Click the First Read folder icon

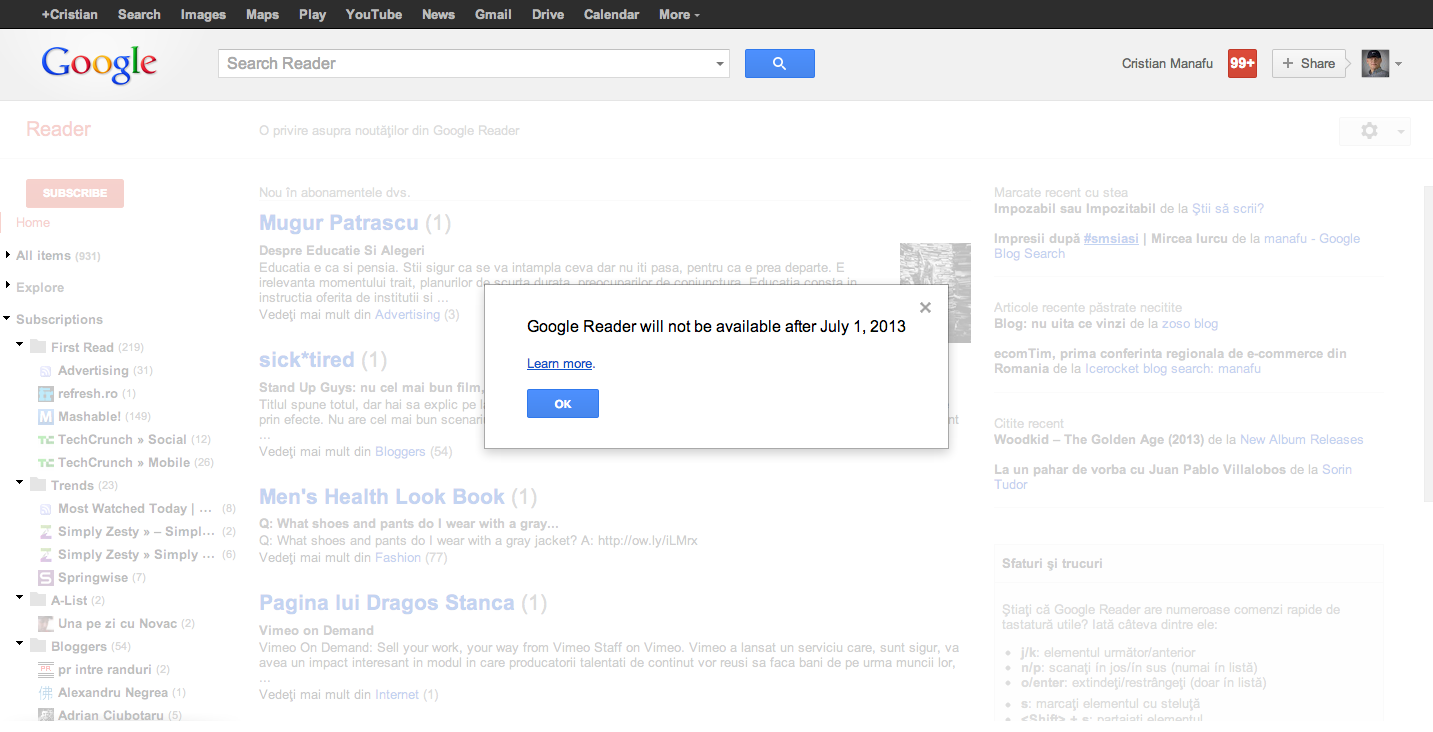click(38, 347)
